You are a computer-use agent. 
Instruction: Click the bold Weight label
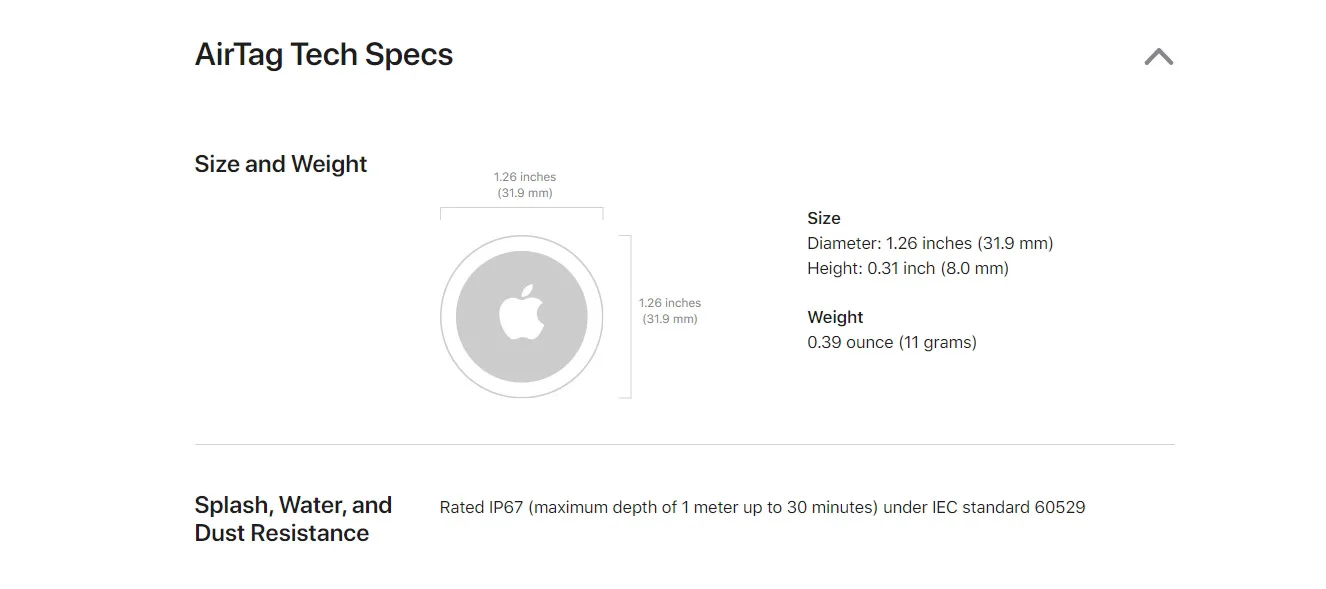pos(835,317)
